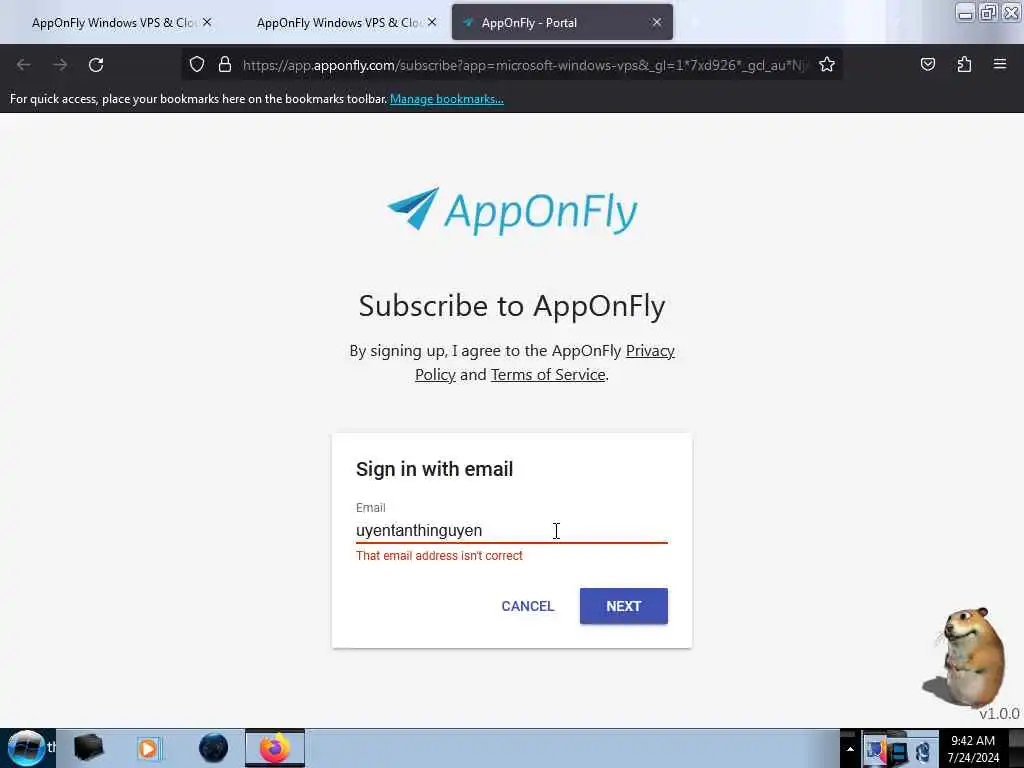
Task: Click into the Email input field
Action: click(511, 530)
